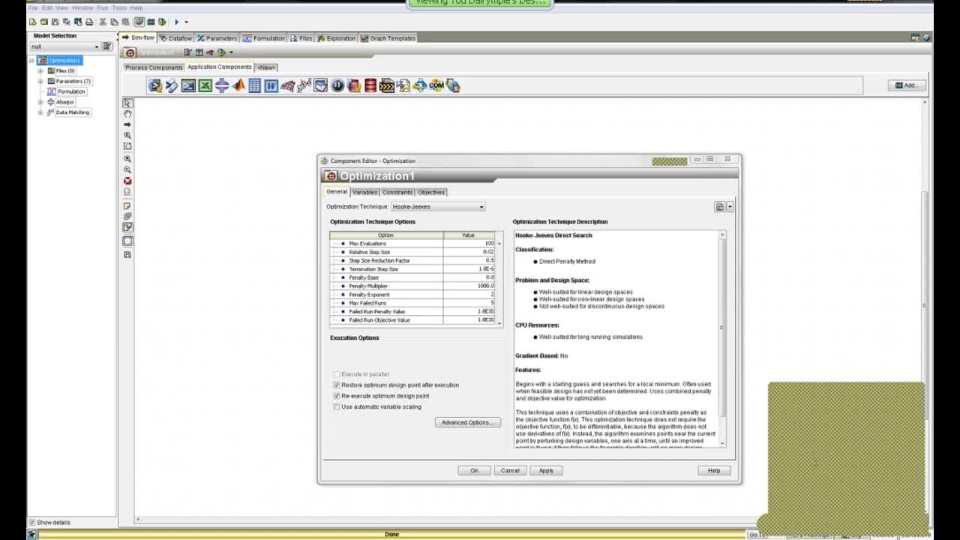Click the Help button
This screenshot has width=960, height=540.
pyautogui.click(x=714, y=471)
